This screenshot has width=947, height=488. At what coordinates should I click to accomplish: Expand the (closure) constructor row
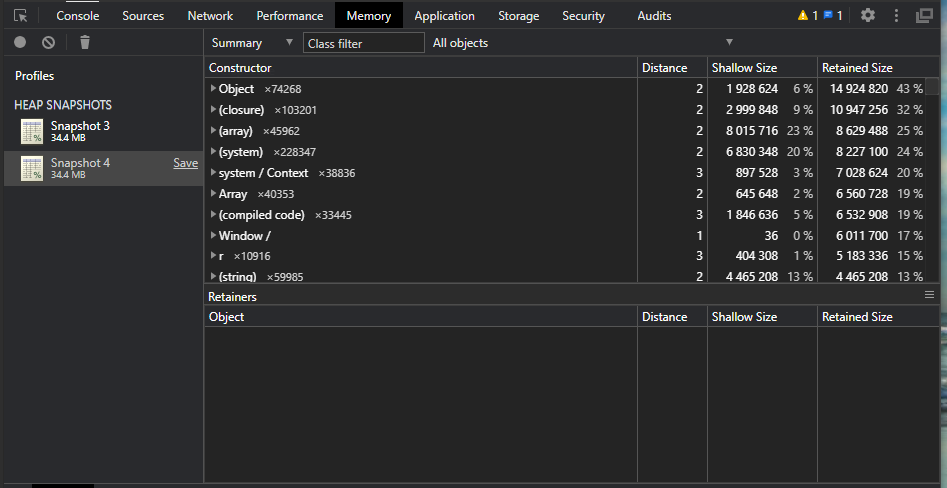214,110
